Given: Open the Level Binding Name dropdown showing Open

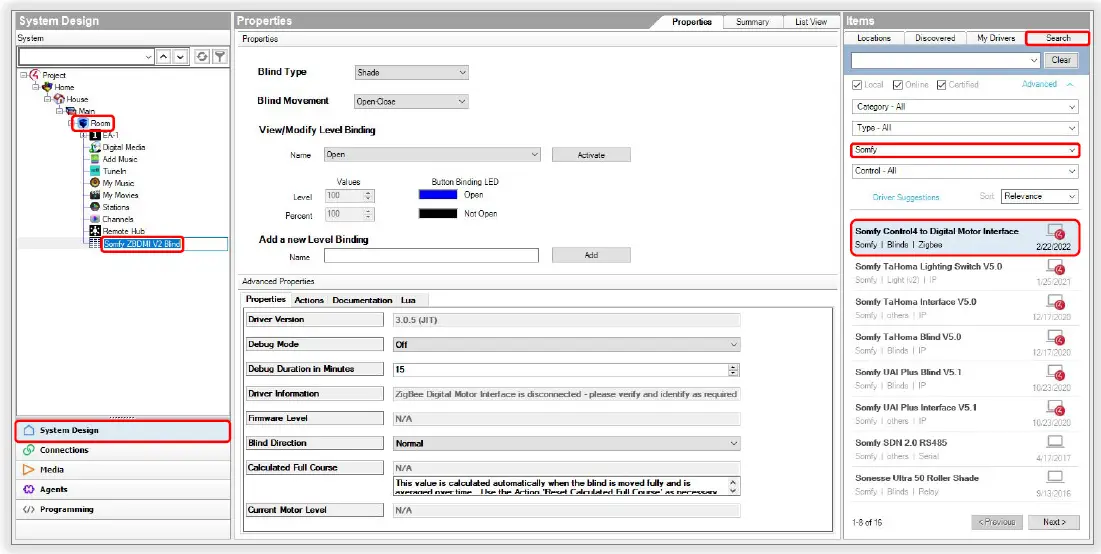Looking at the screenshot, I should point(433,154).
